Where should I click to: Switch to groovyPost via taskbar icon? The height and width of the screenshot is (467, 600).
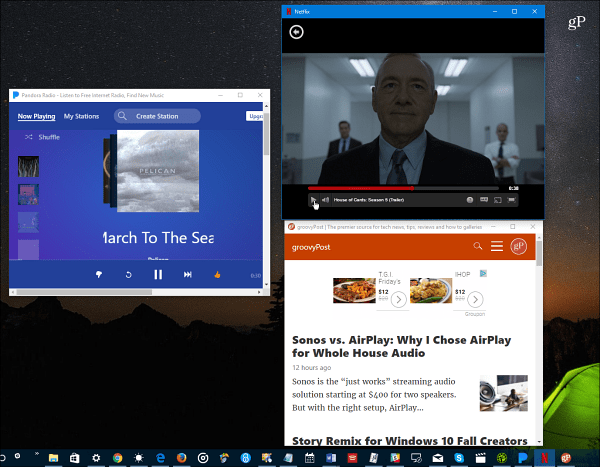566,457
